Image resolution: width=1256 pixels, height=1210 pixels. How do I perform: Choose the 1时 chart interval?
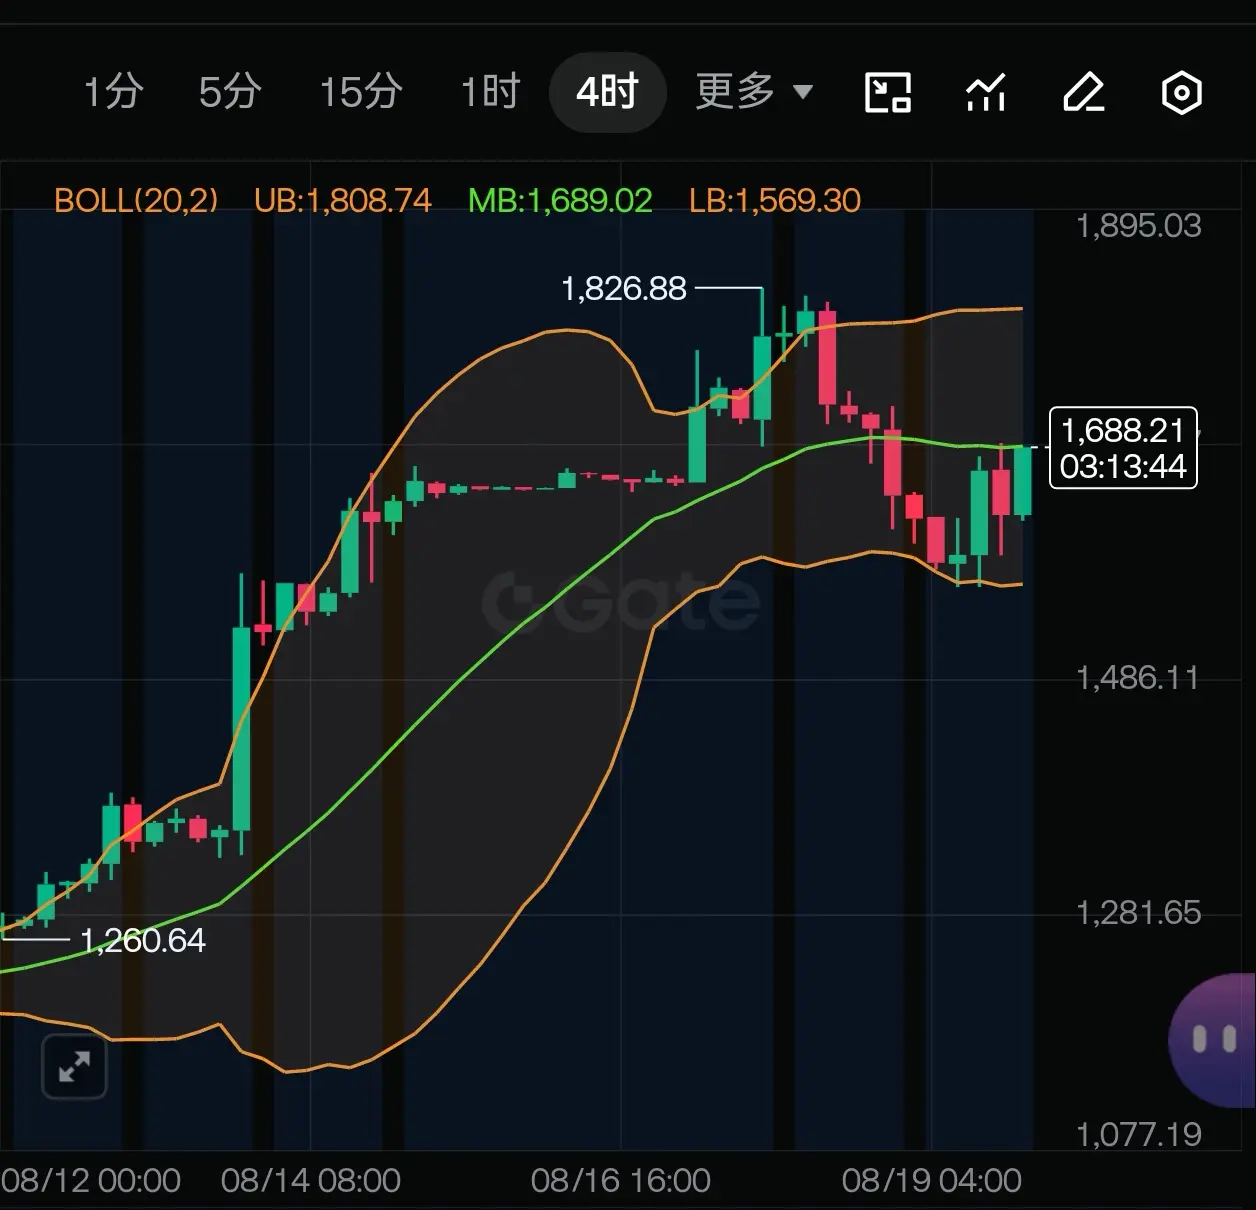(490, 92)
